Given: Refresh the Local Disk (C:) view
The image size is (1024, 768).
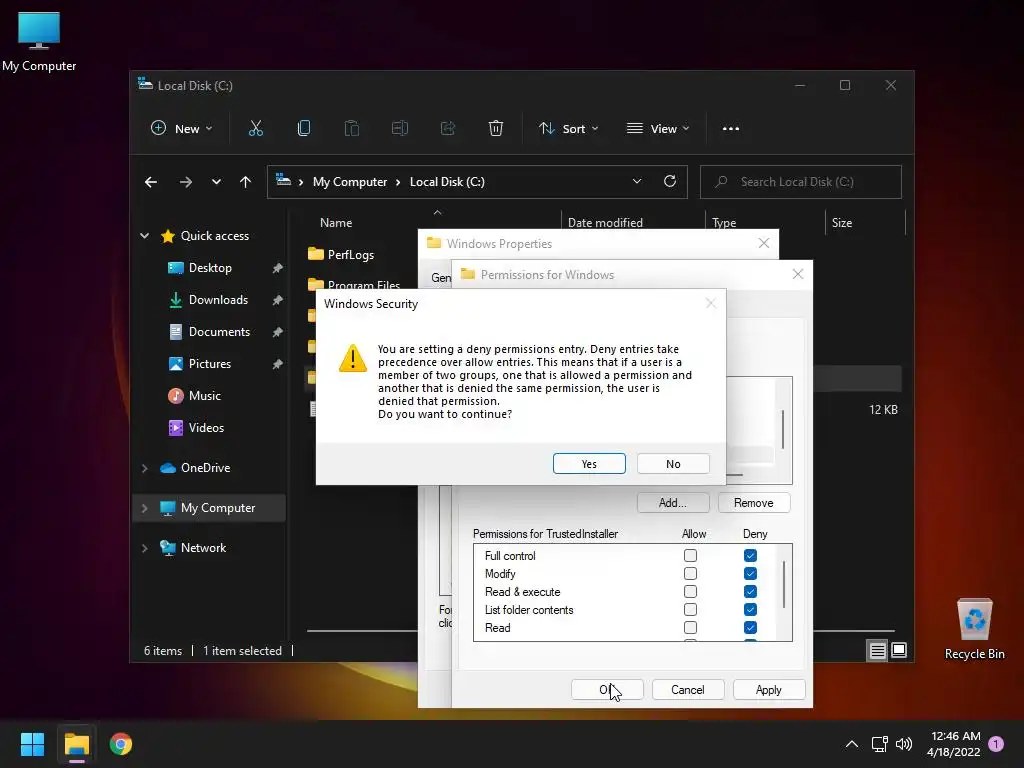Looking at the screenshot, I should pyautogui.click(x=669, y=182).
